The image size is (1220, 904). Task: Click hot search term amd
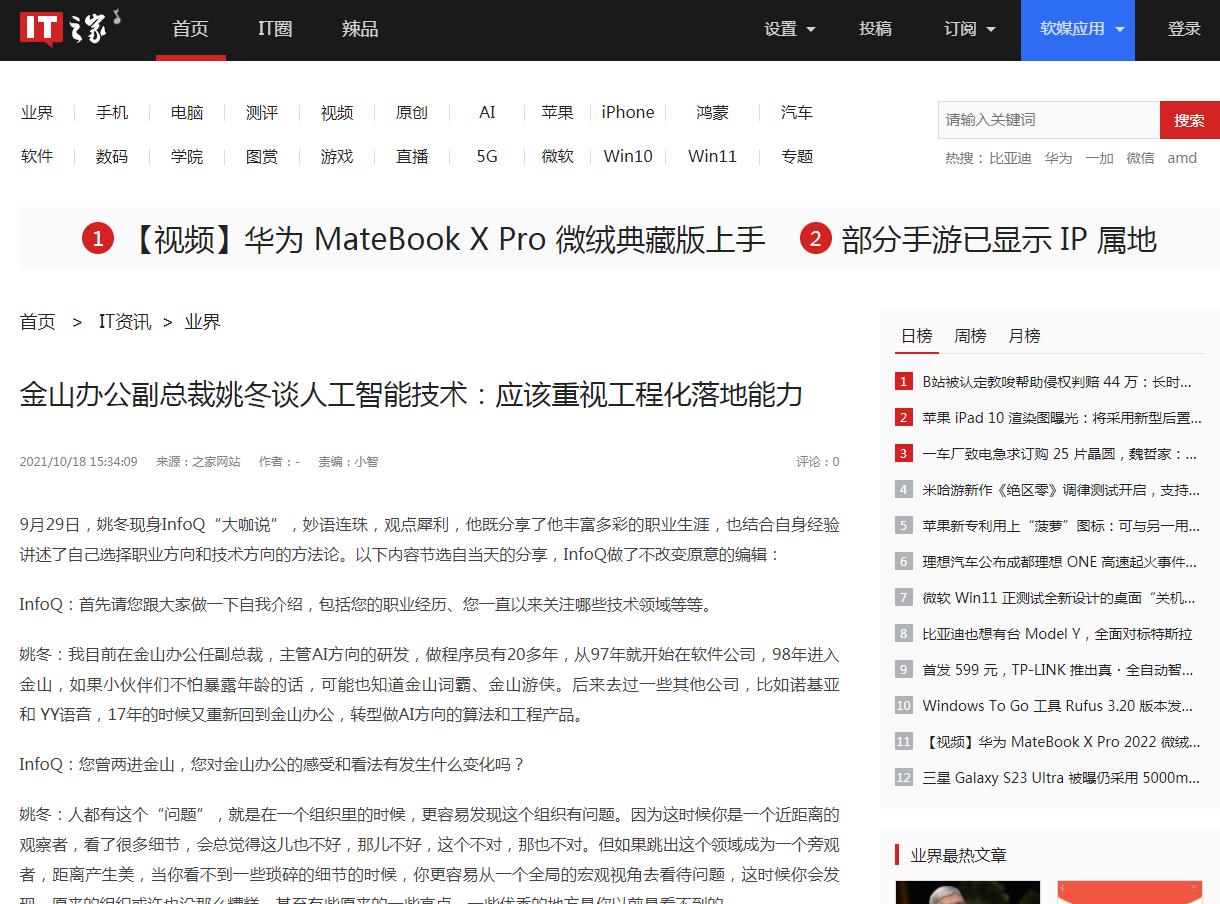pyautogui.click(x=1182, y=158)
